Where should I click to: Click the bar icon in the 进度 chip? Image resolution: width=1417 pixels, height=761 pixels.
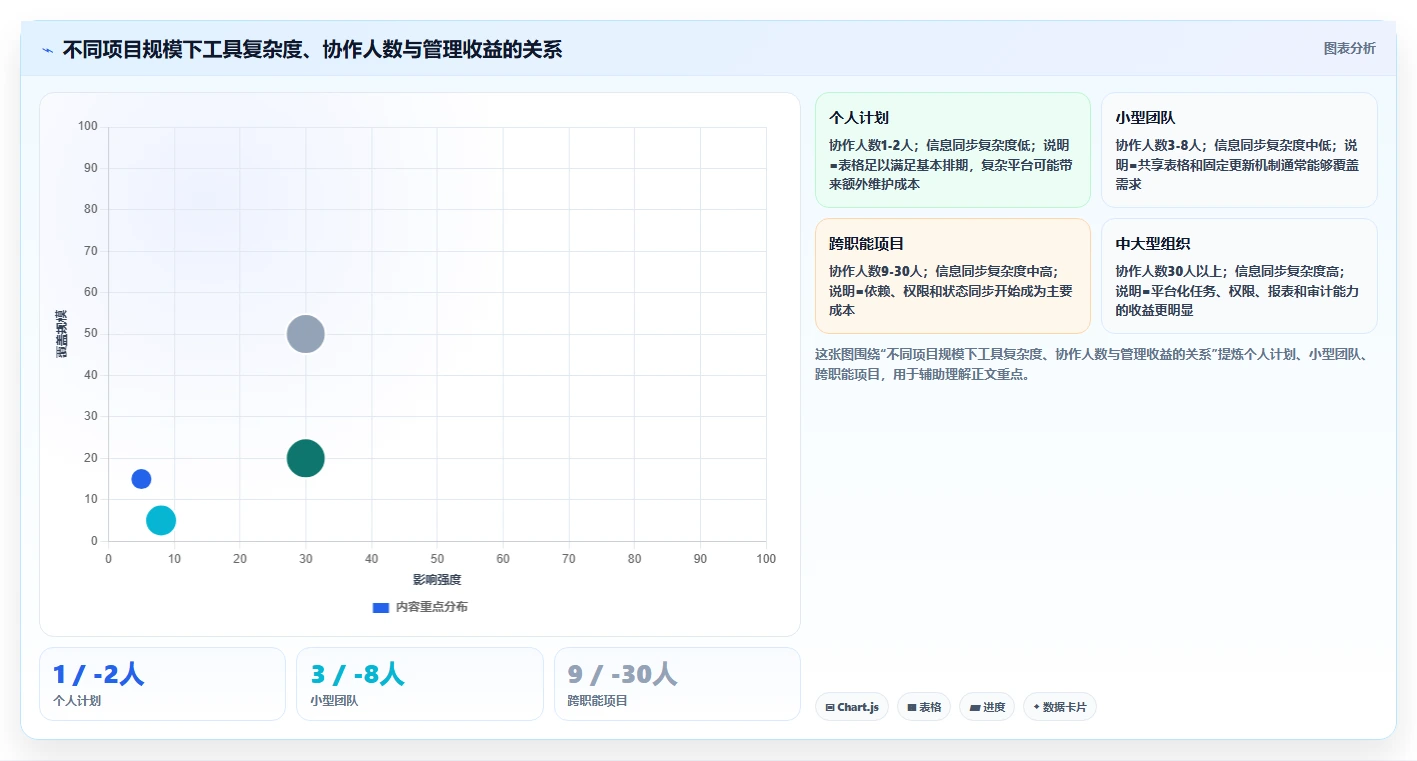pos(975,707)
